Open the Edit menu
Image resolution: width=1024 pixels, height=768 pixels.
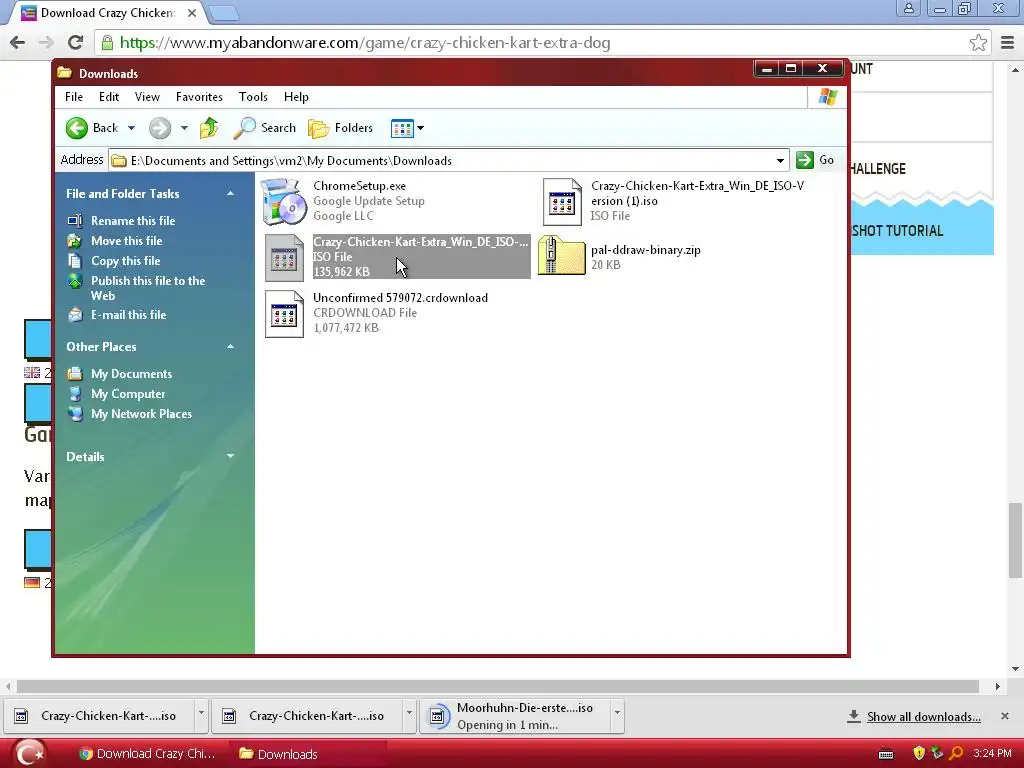pos(109,97)
